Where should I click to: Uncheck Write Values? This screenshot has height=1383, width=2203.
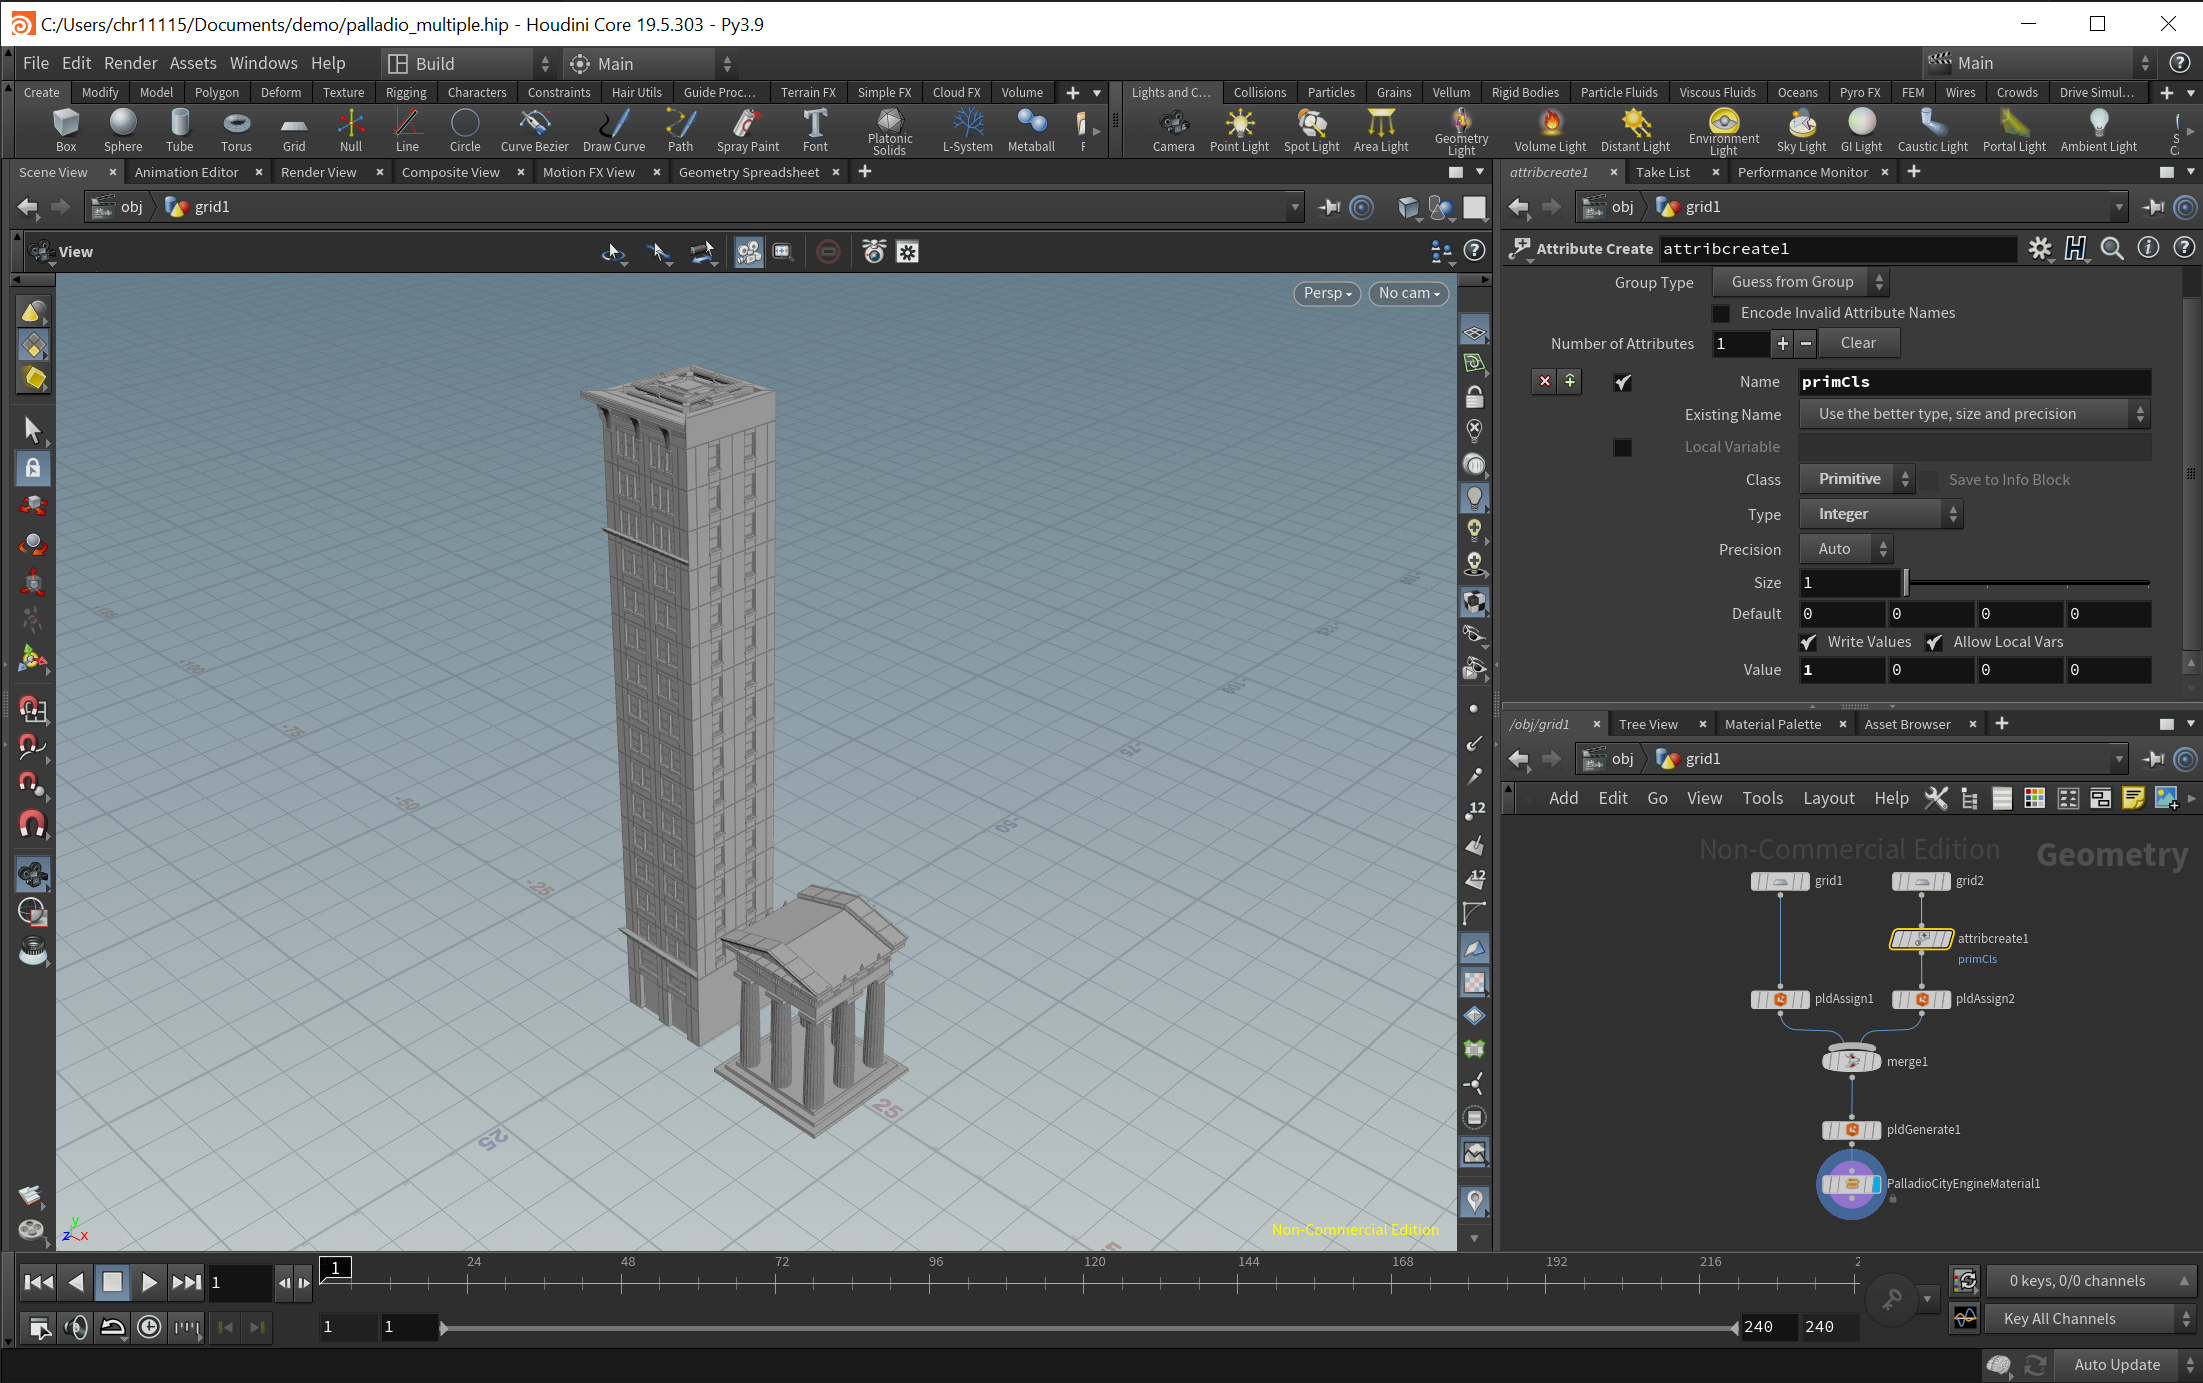coord(1808,642)
